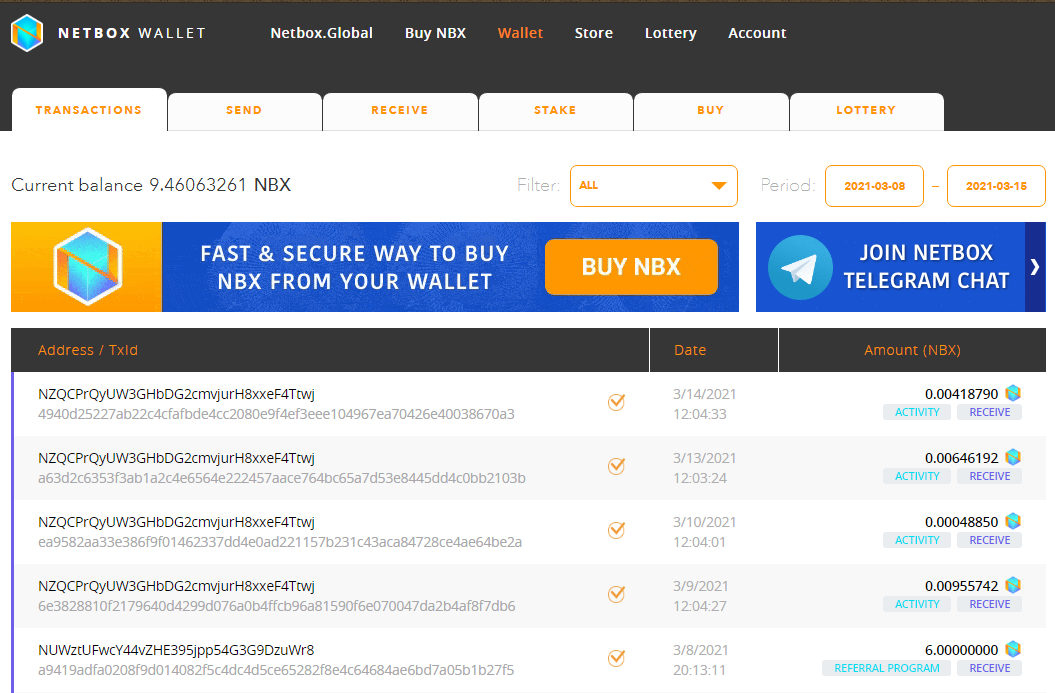Open Buy NBX in the top navigation

click(435, 33)
